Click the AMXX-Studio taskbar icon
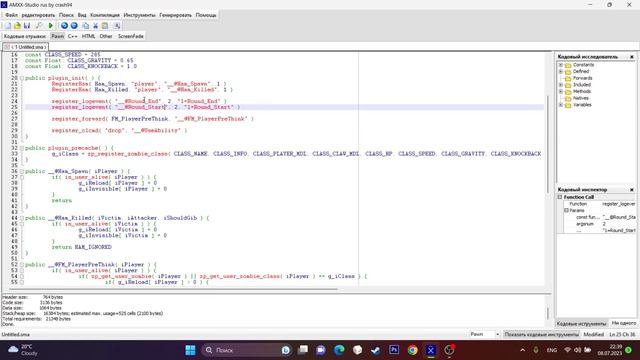 click(x=431, y=350)
